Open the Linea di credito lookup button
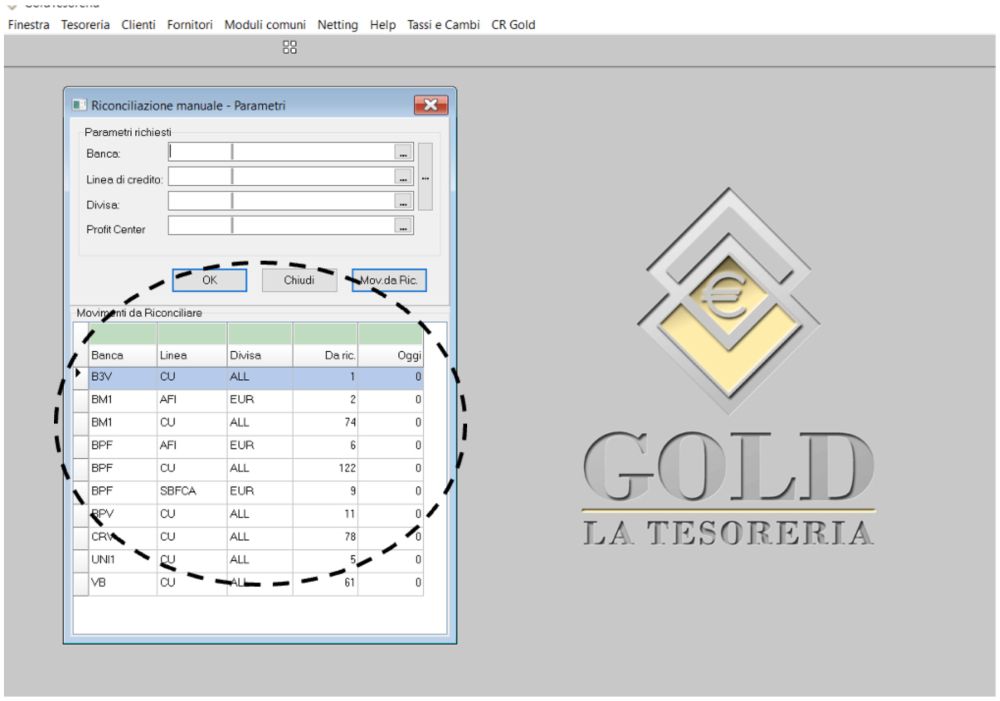This screenshot has width=1000, height=701. pos(403,177)
